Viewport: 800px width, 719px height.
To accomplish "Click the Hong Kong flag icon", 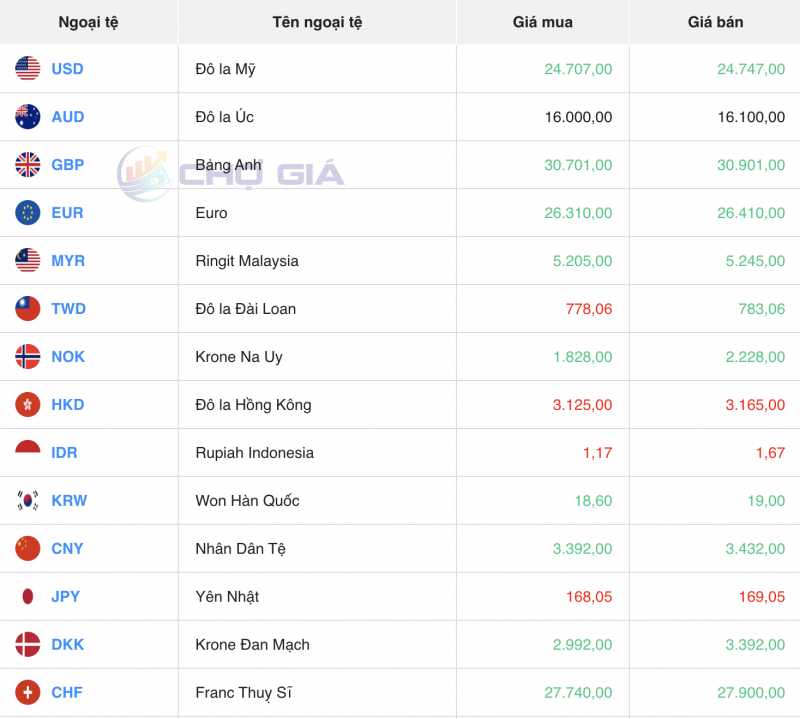I will 28,405.
